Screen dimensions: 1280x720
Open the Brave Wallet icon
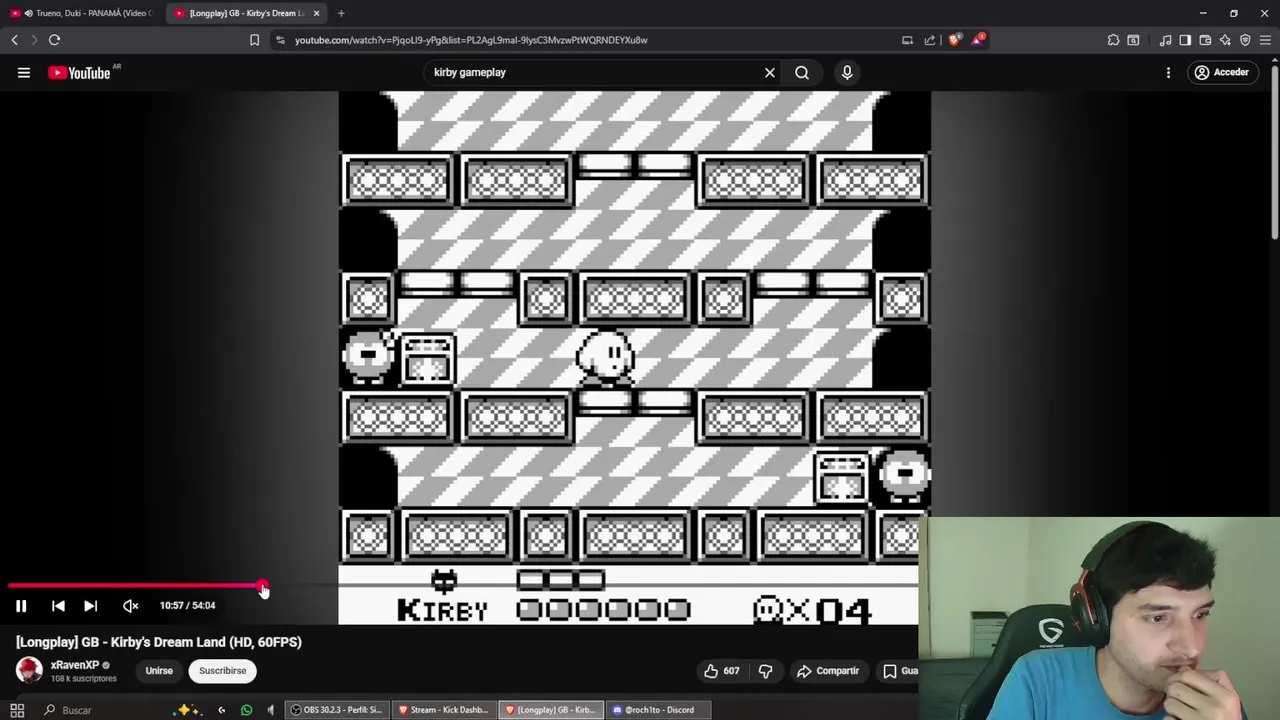(x=1205, y=40)
